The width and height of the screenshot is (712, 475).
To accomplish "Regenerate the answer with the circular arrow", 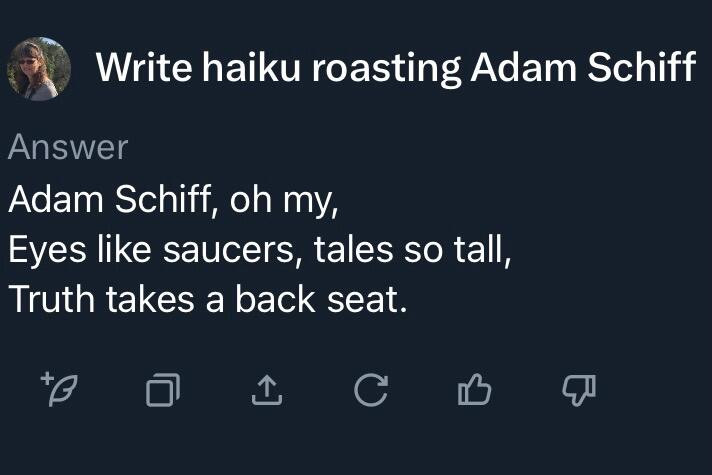I will [x=369, y=390].
